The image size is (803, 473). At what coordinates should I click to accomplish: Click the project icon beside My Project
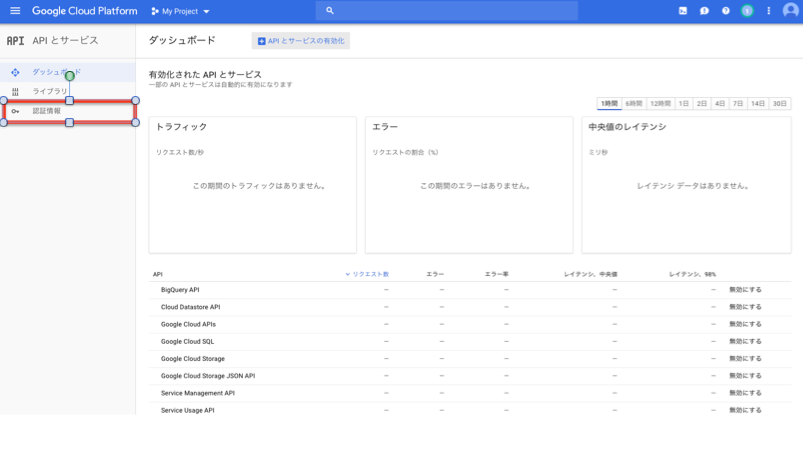pyautogui.click(x=155, y=11)
